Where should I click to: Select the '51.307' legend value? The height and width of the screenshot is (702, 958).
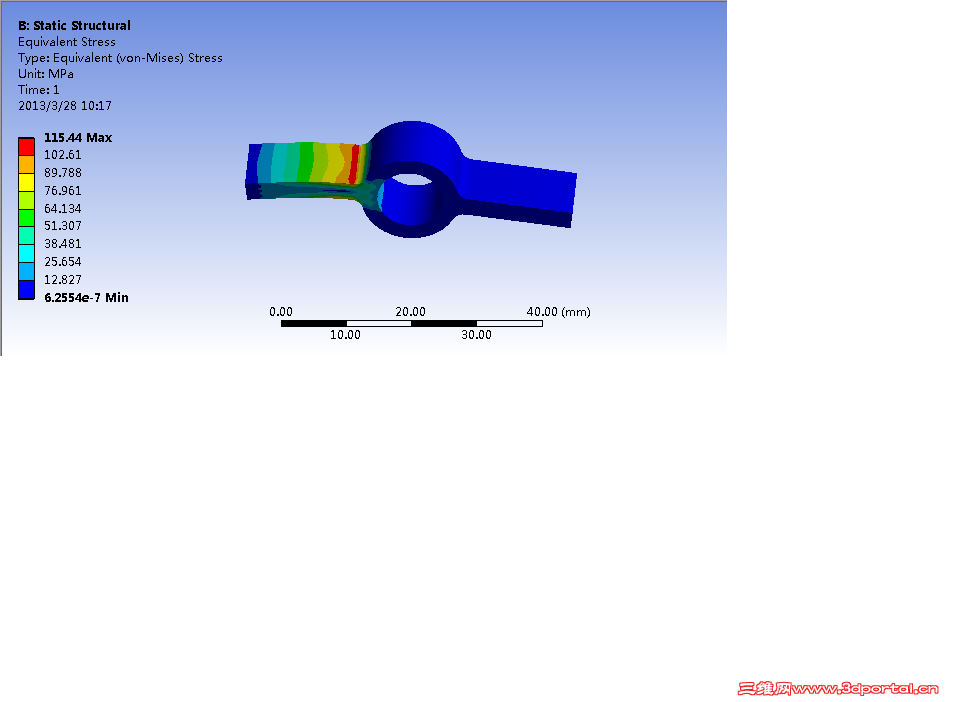point(62,225)
